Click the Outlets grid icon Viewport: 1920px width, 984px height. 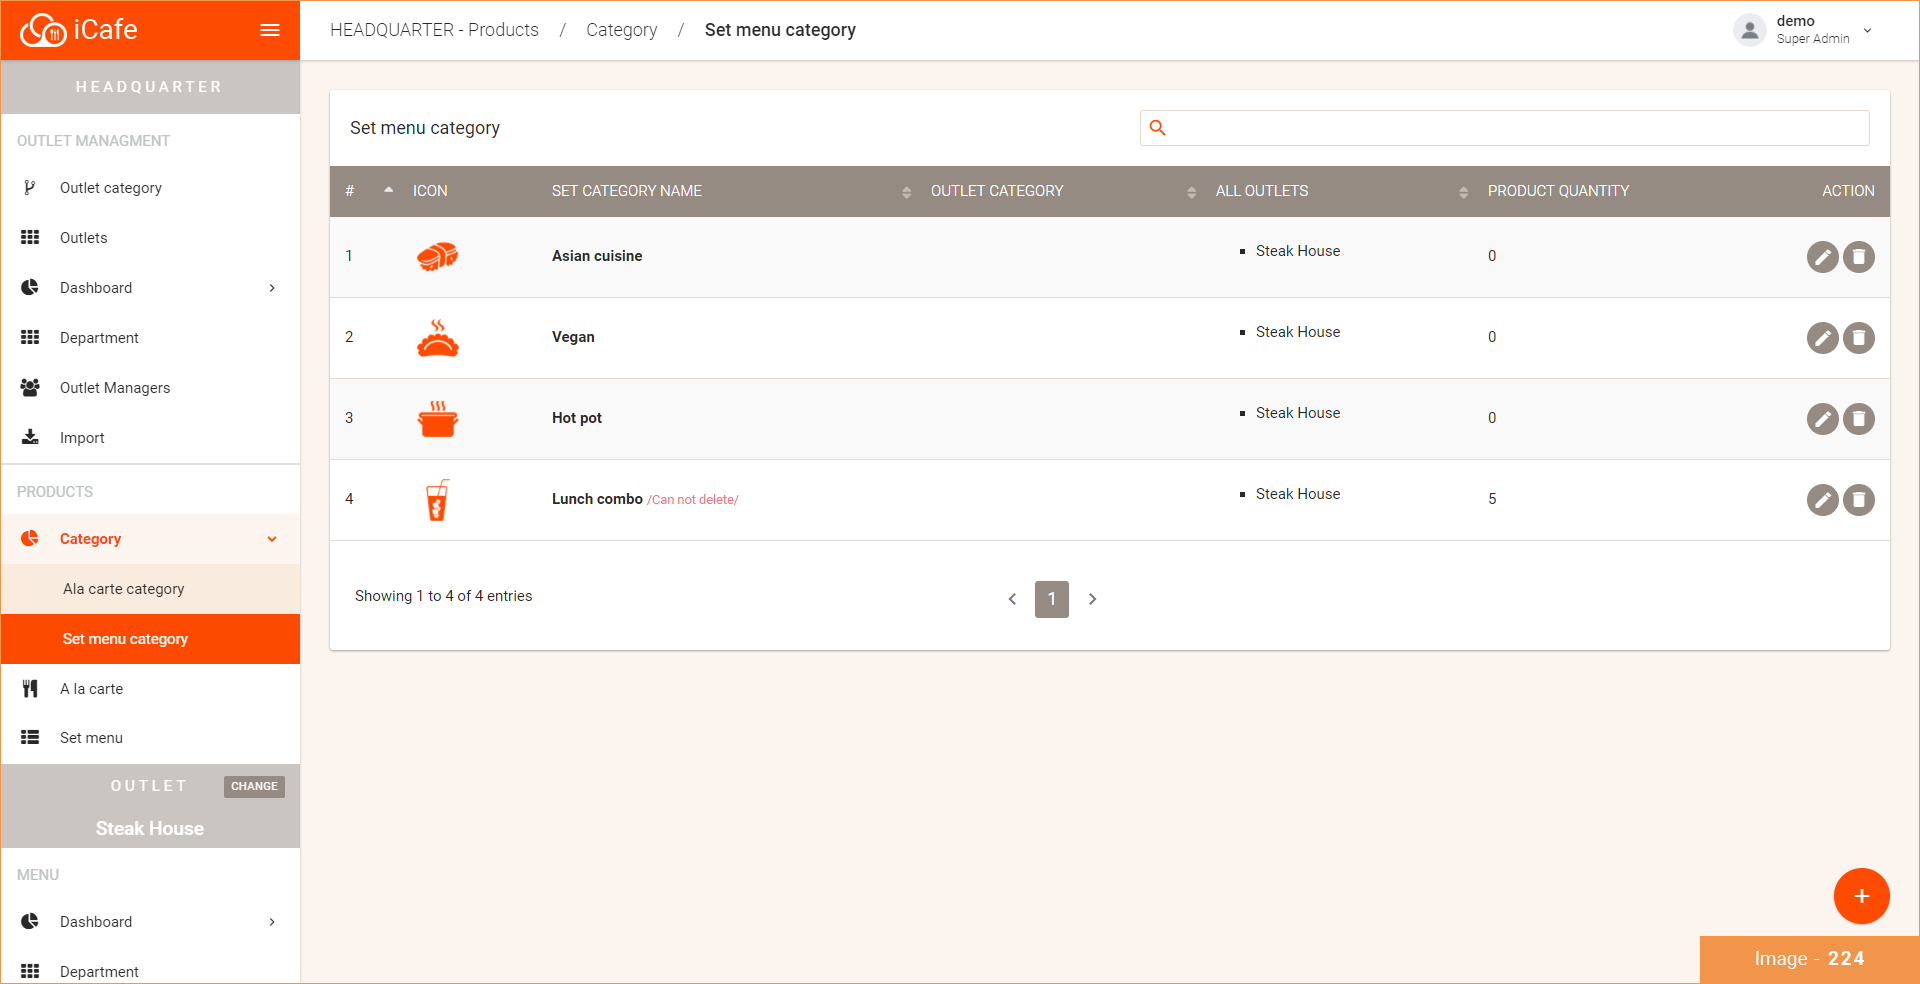pyautogui.click(x=30, y=238)
